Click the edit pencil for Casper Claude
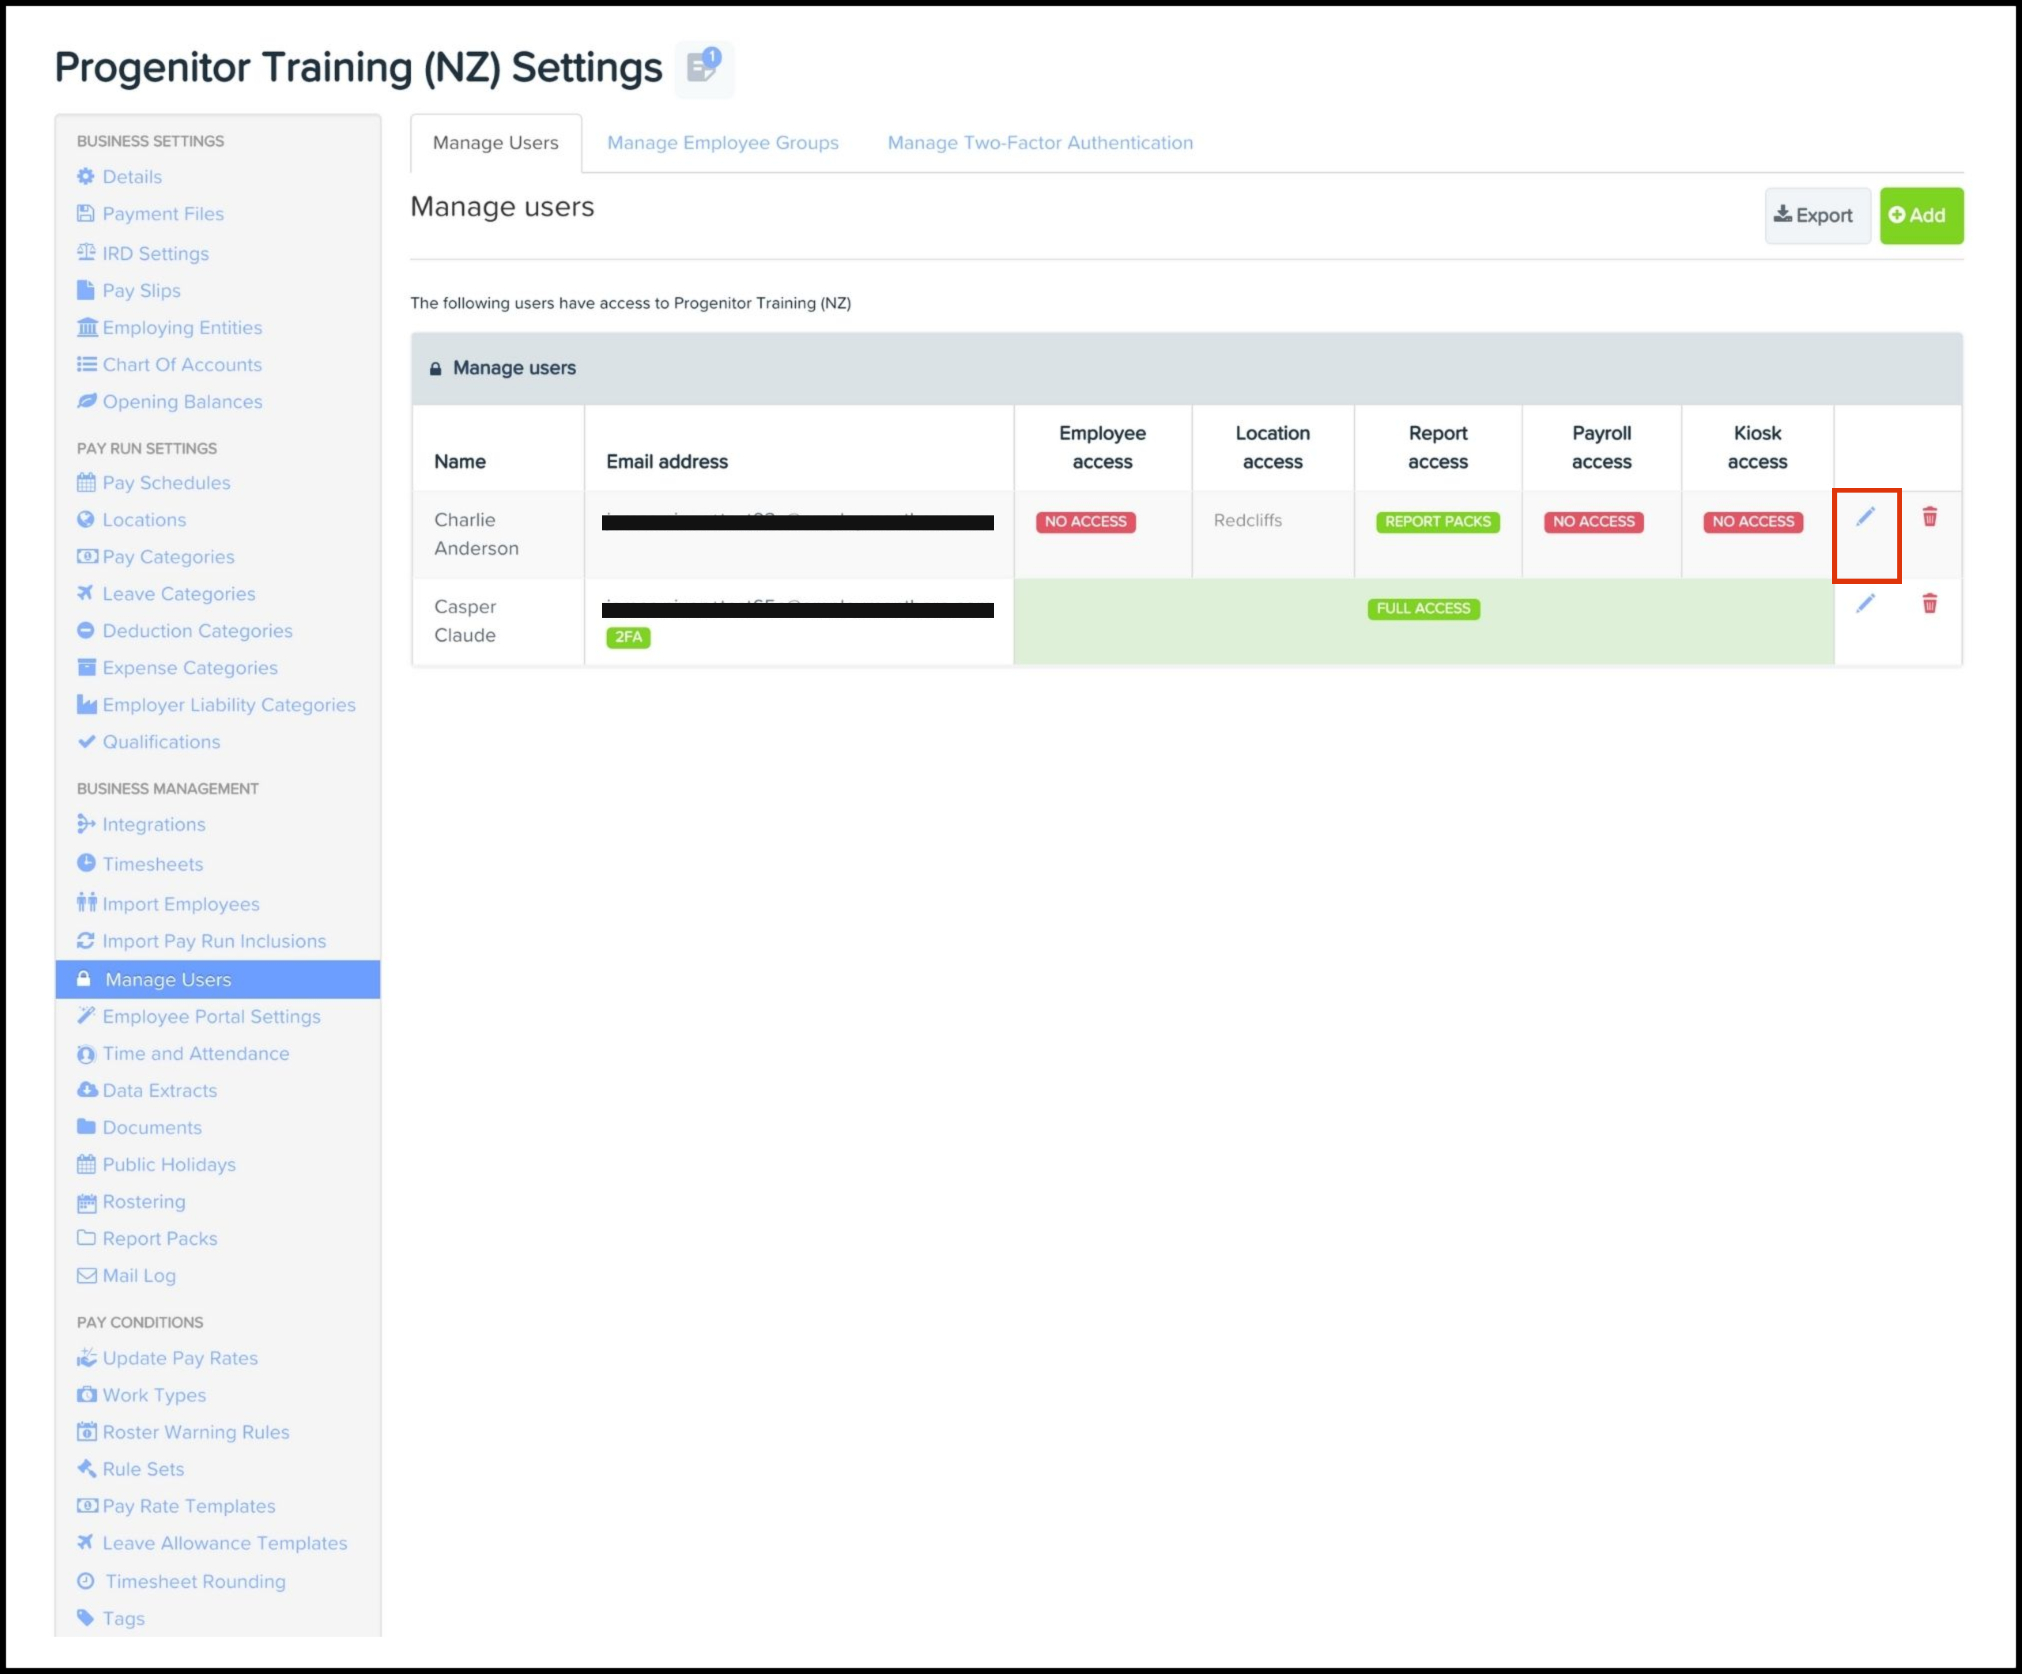Image resolution: width=2022 pixels, height=1674 pixels. (x=1865, y=604)
